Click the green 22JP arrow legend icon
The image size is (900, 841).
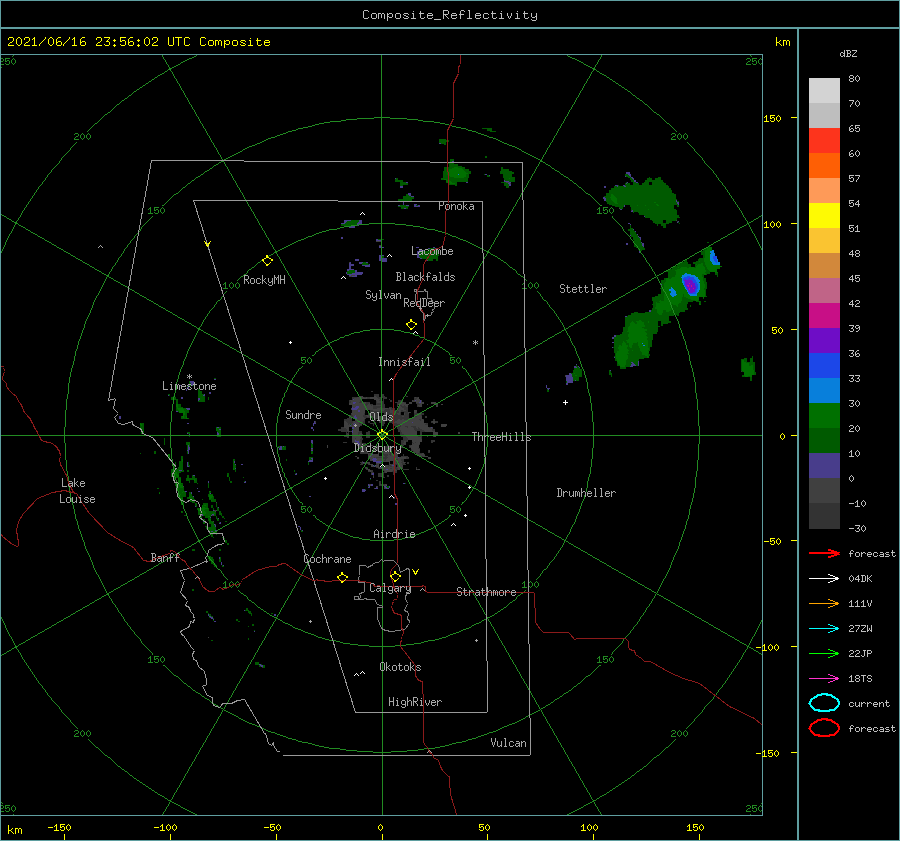(824, 653)
